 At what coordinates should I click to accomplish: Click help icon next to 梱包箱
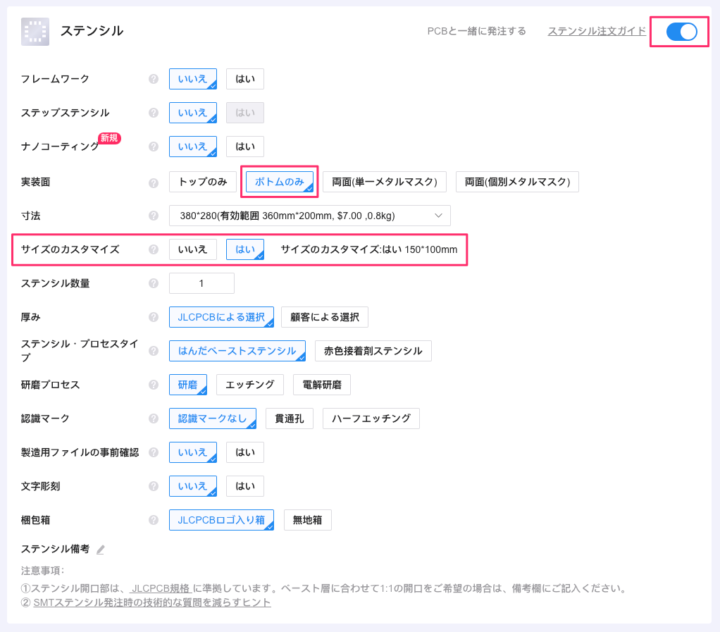pyautogui.click(x=154, y=520)
